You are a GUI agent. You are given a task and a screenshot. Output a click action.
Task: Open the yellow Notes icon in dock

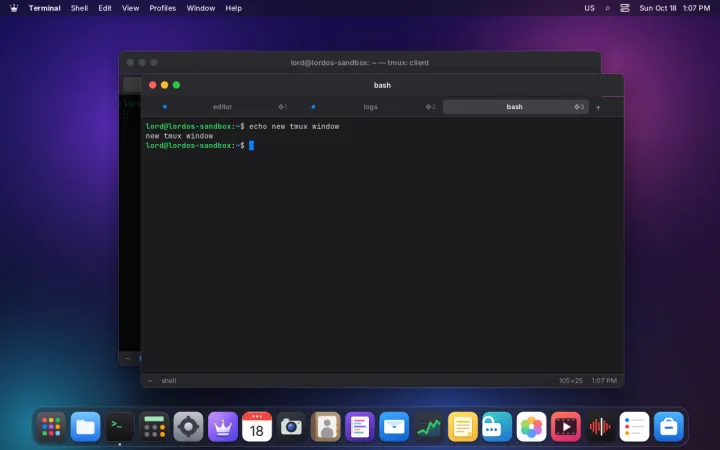click(x=462, y=427)
